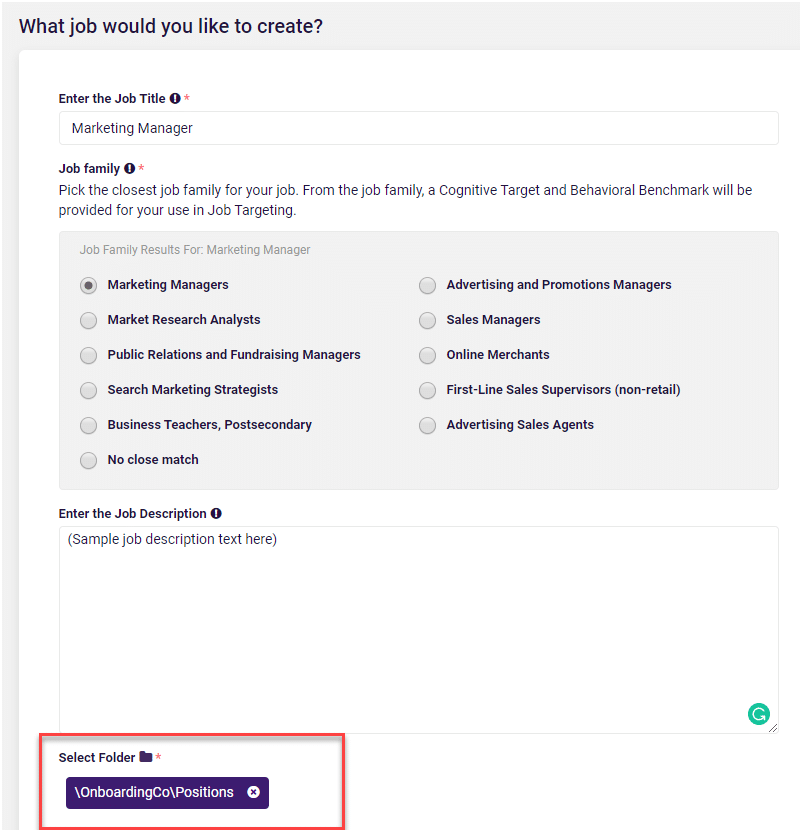Select Search Marketing Strategists option
This screenshot has height=832, width=802.
coord(89,391)
